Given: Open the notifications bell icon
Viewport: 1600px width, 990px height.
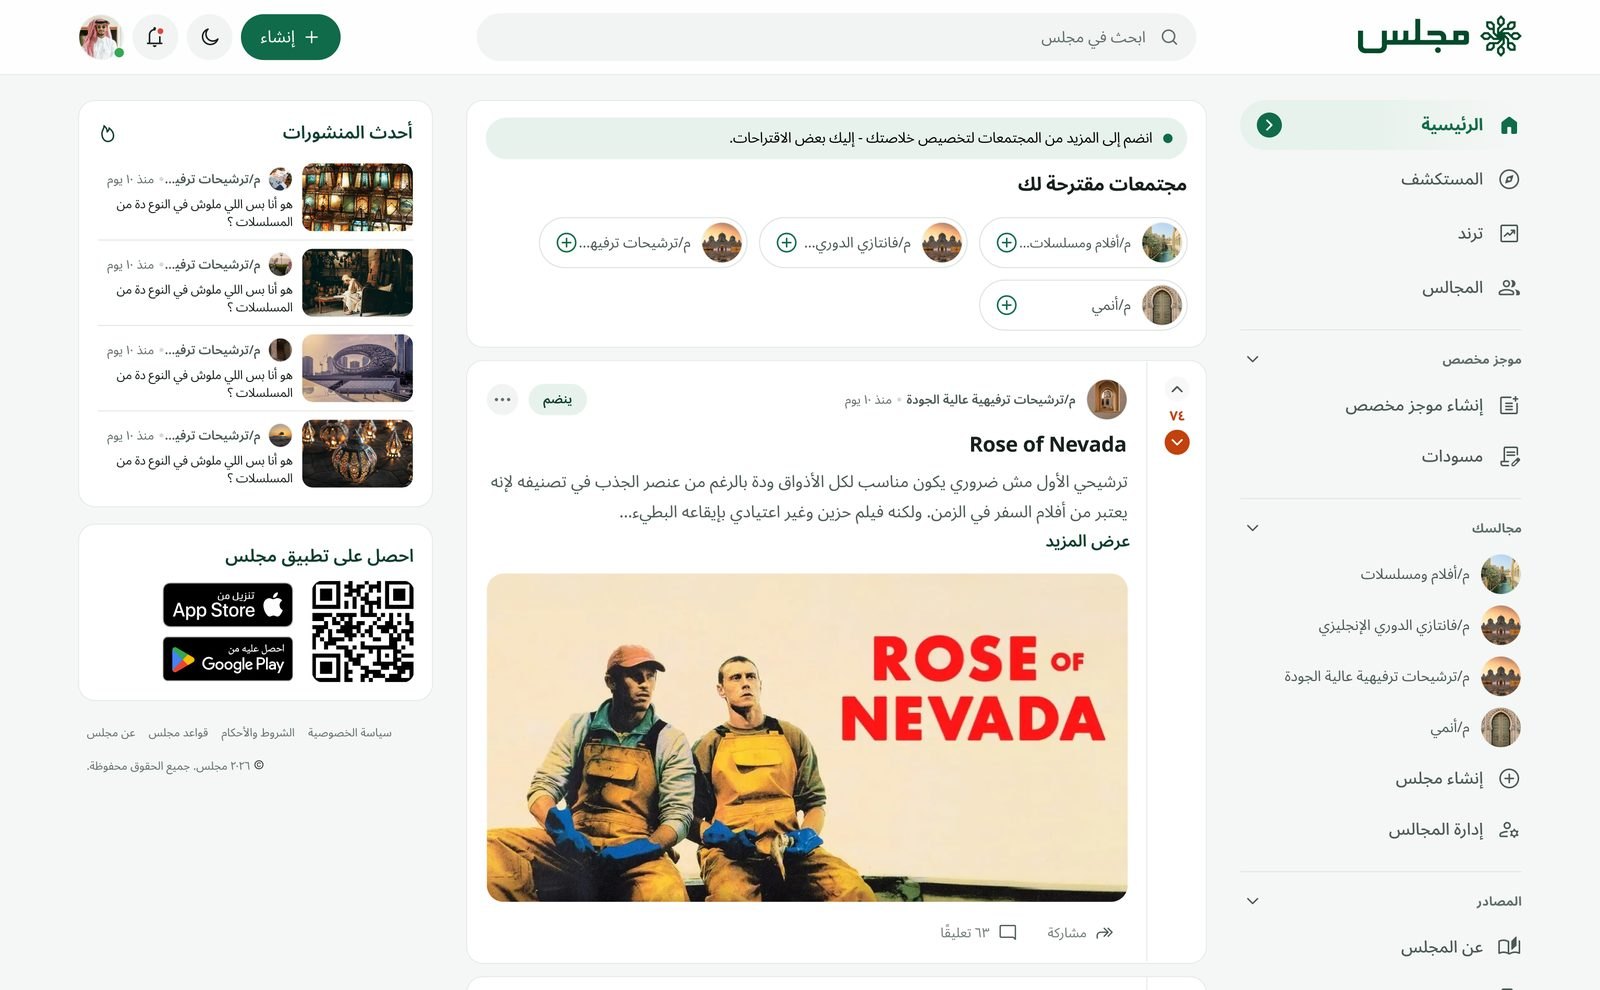Looking at the screenshot, I should coord(155,37).
